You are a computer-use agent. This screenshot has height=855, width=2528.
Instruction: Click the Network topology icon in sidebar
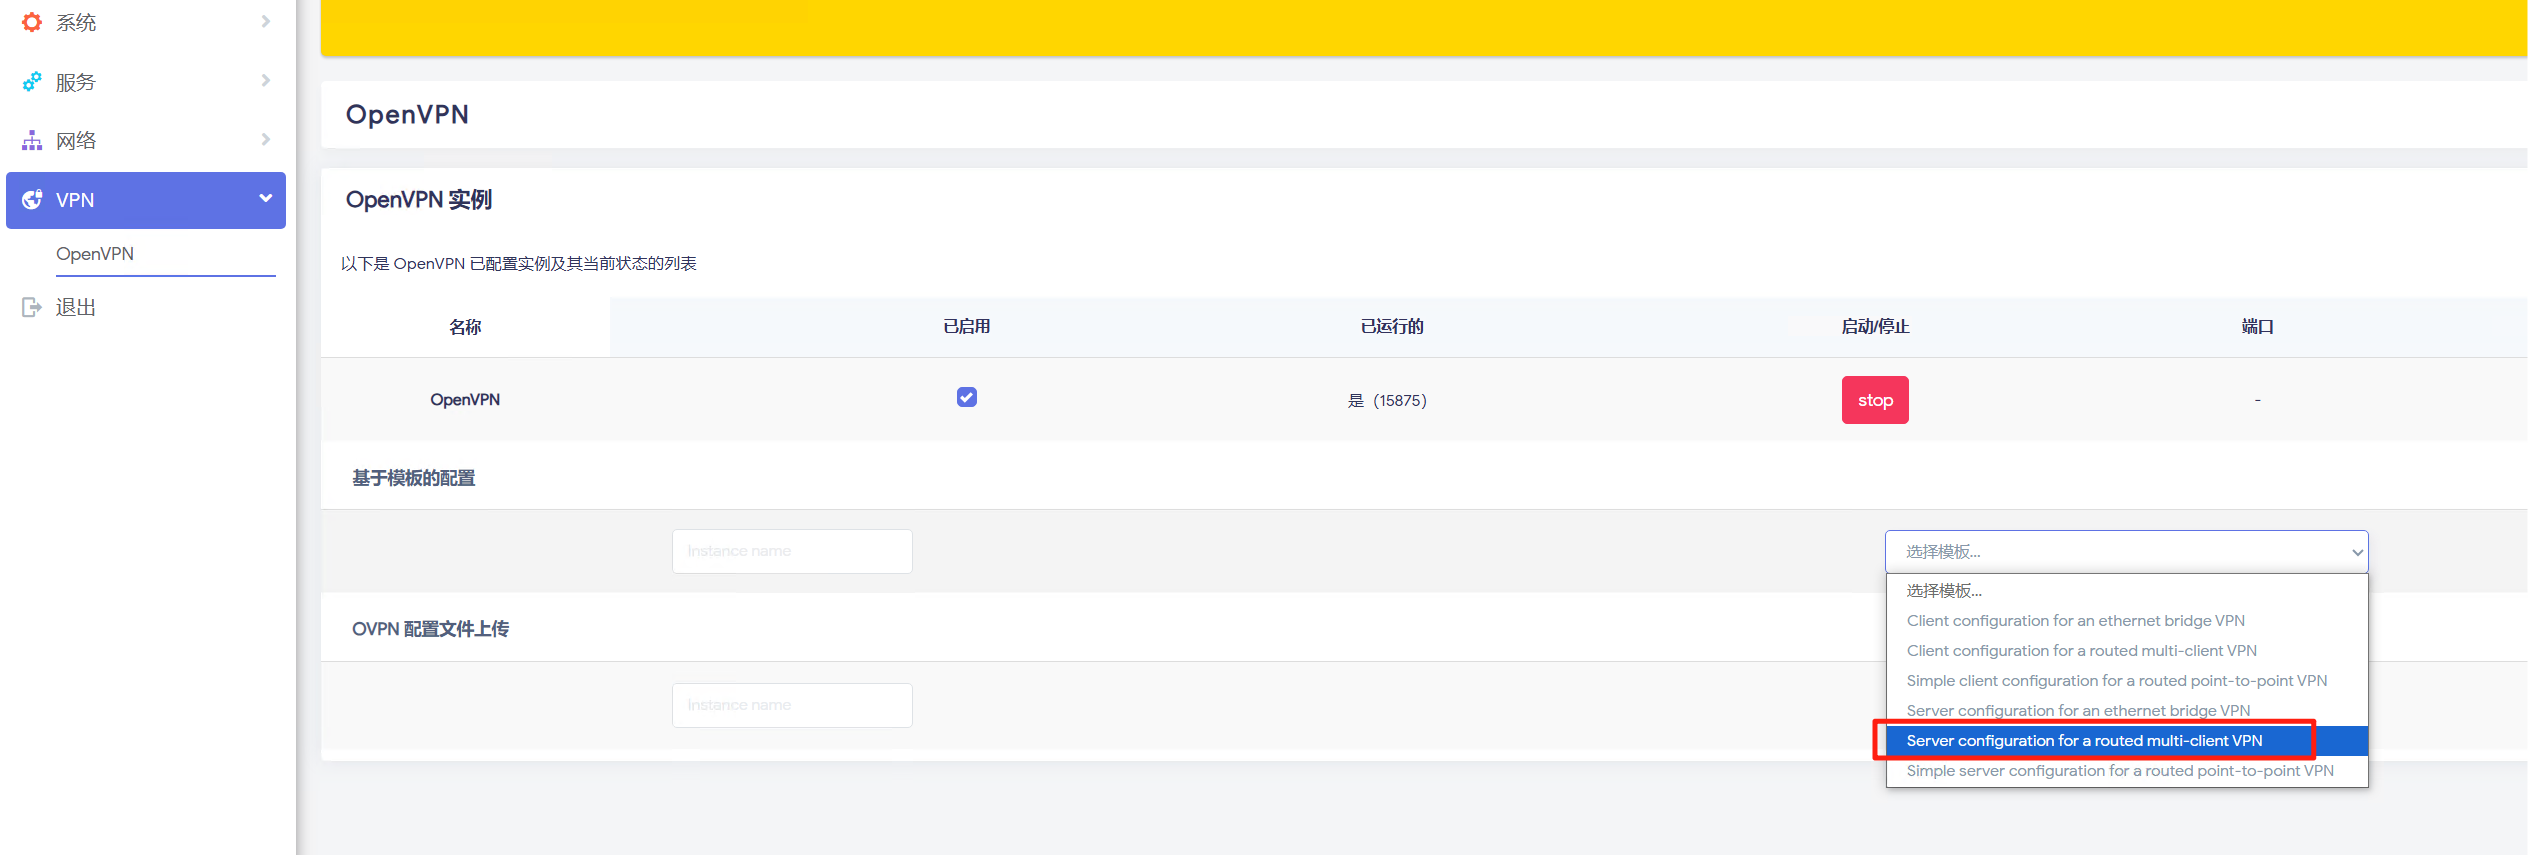click(32, 140)
